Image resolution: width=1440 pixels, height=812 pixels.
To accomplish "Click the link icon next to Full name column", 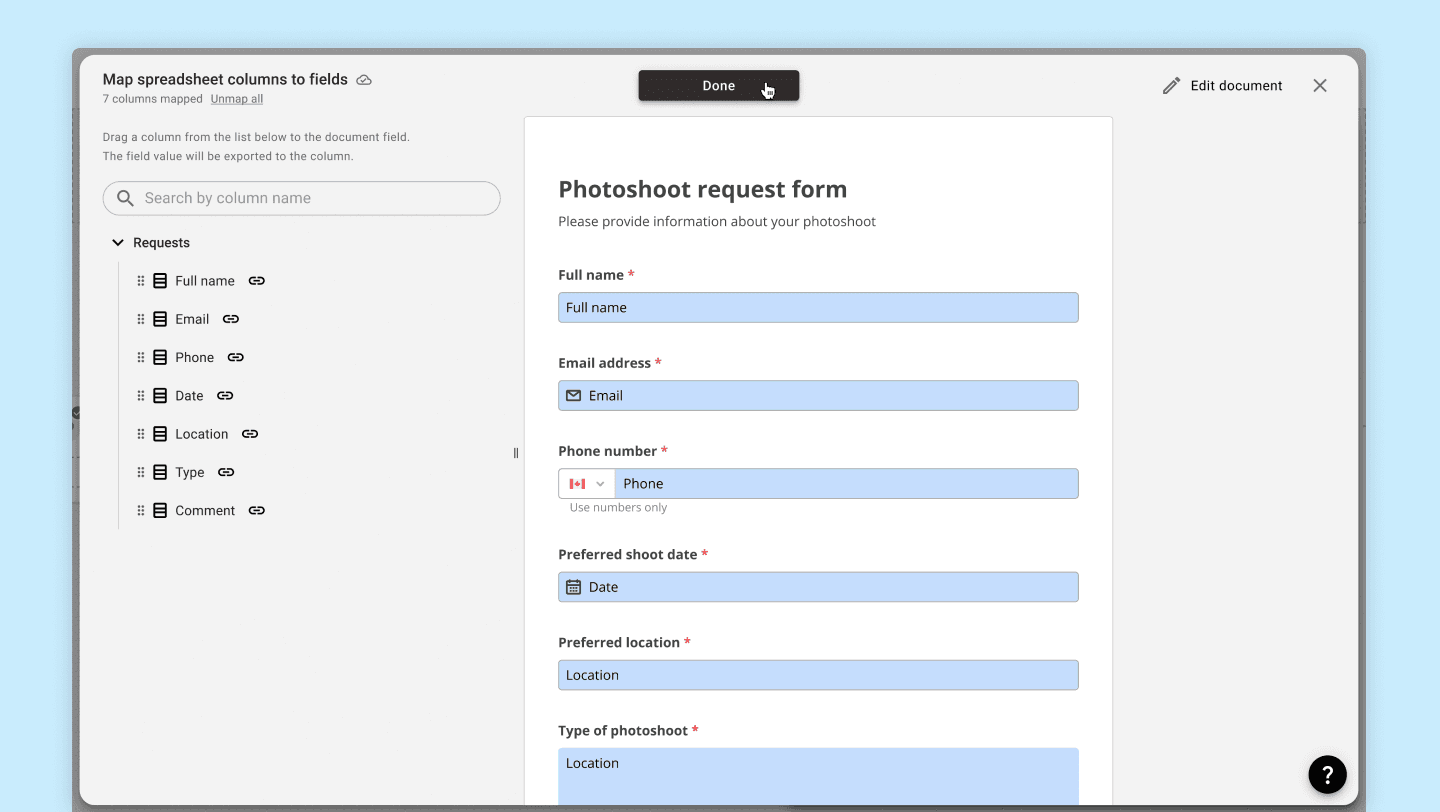I will (x=257, y=281).
